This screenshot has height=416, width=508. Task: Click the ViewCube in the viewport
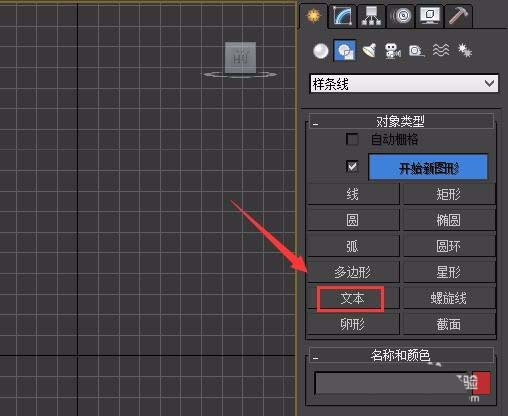[x=240, y=58]
